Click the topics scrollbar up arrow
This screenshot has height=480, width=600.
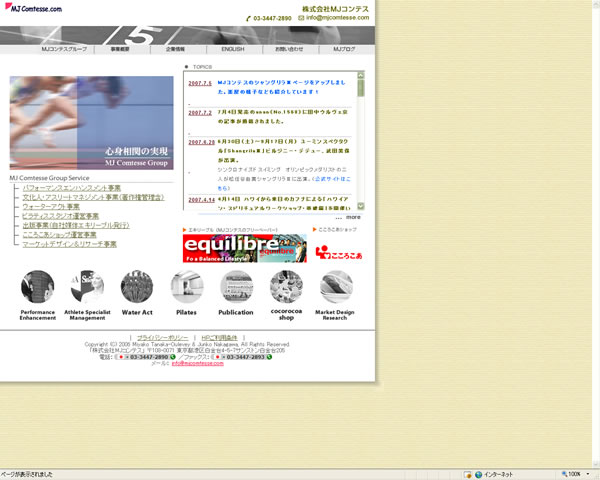tap(360, 76)
